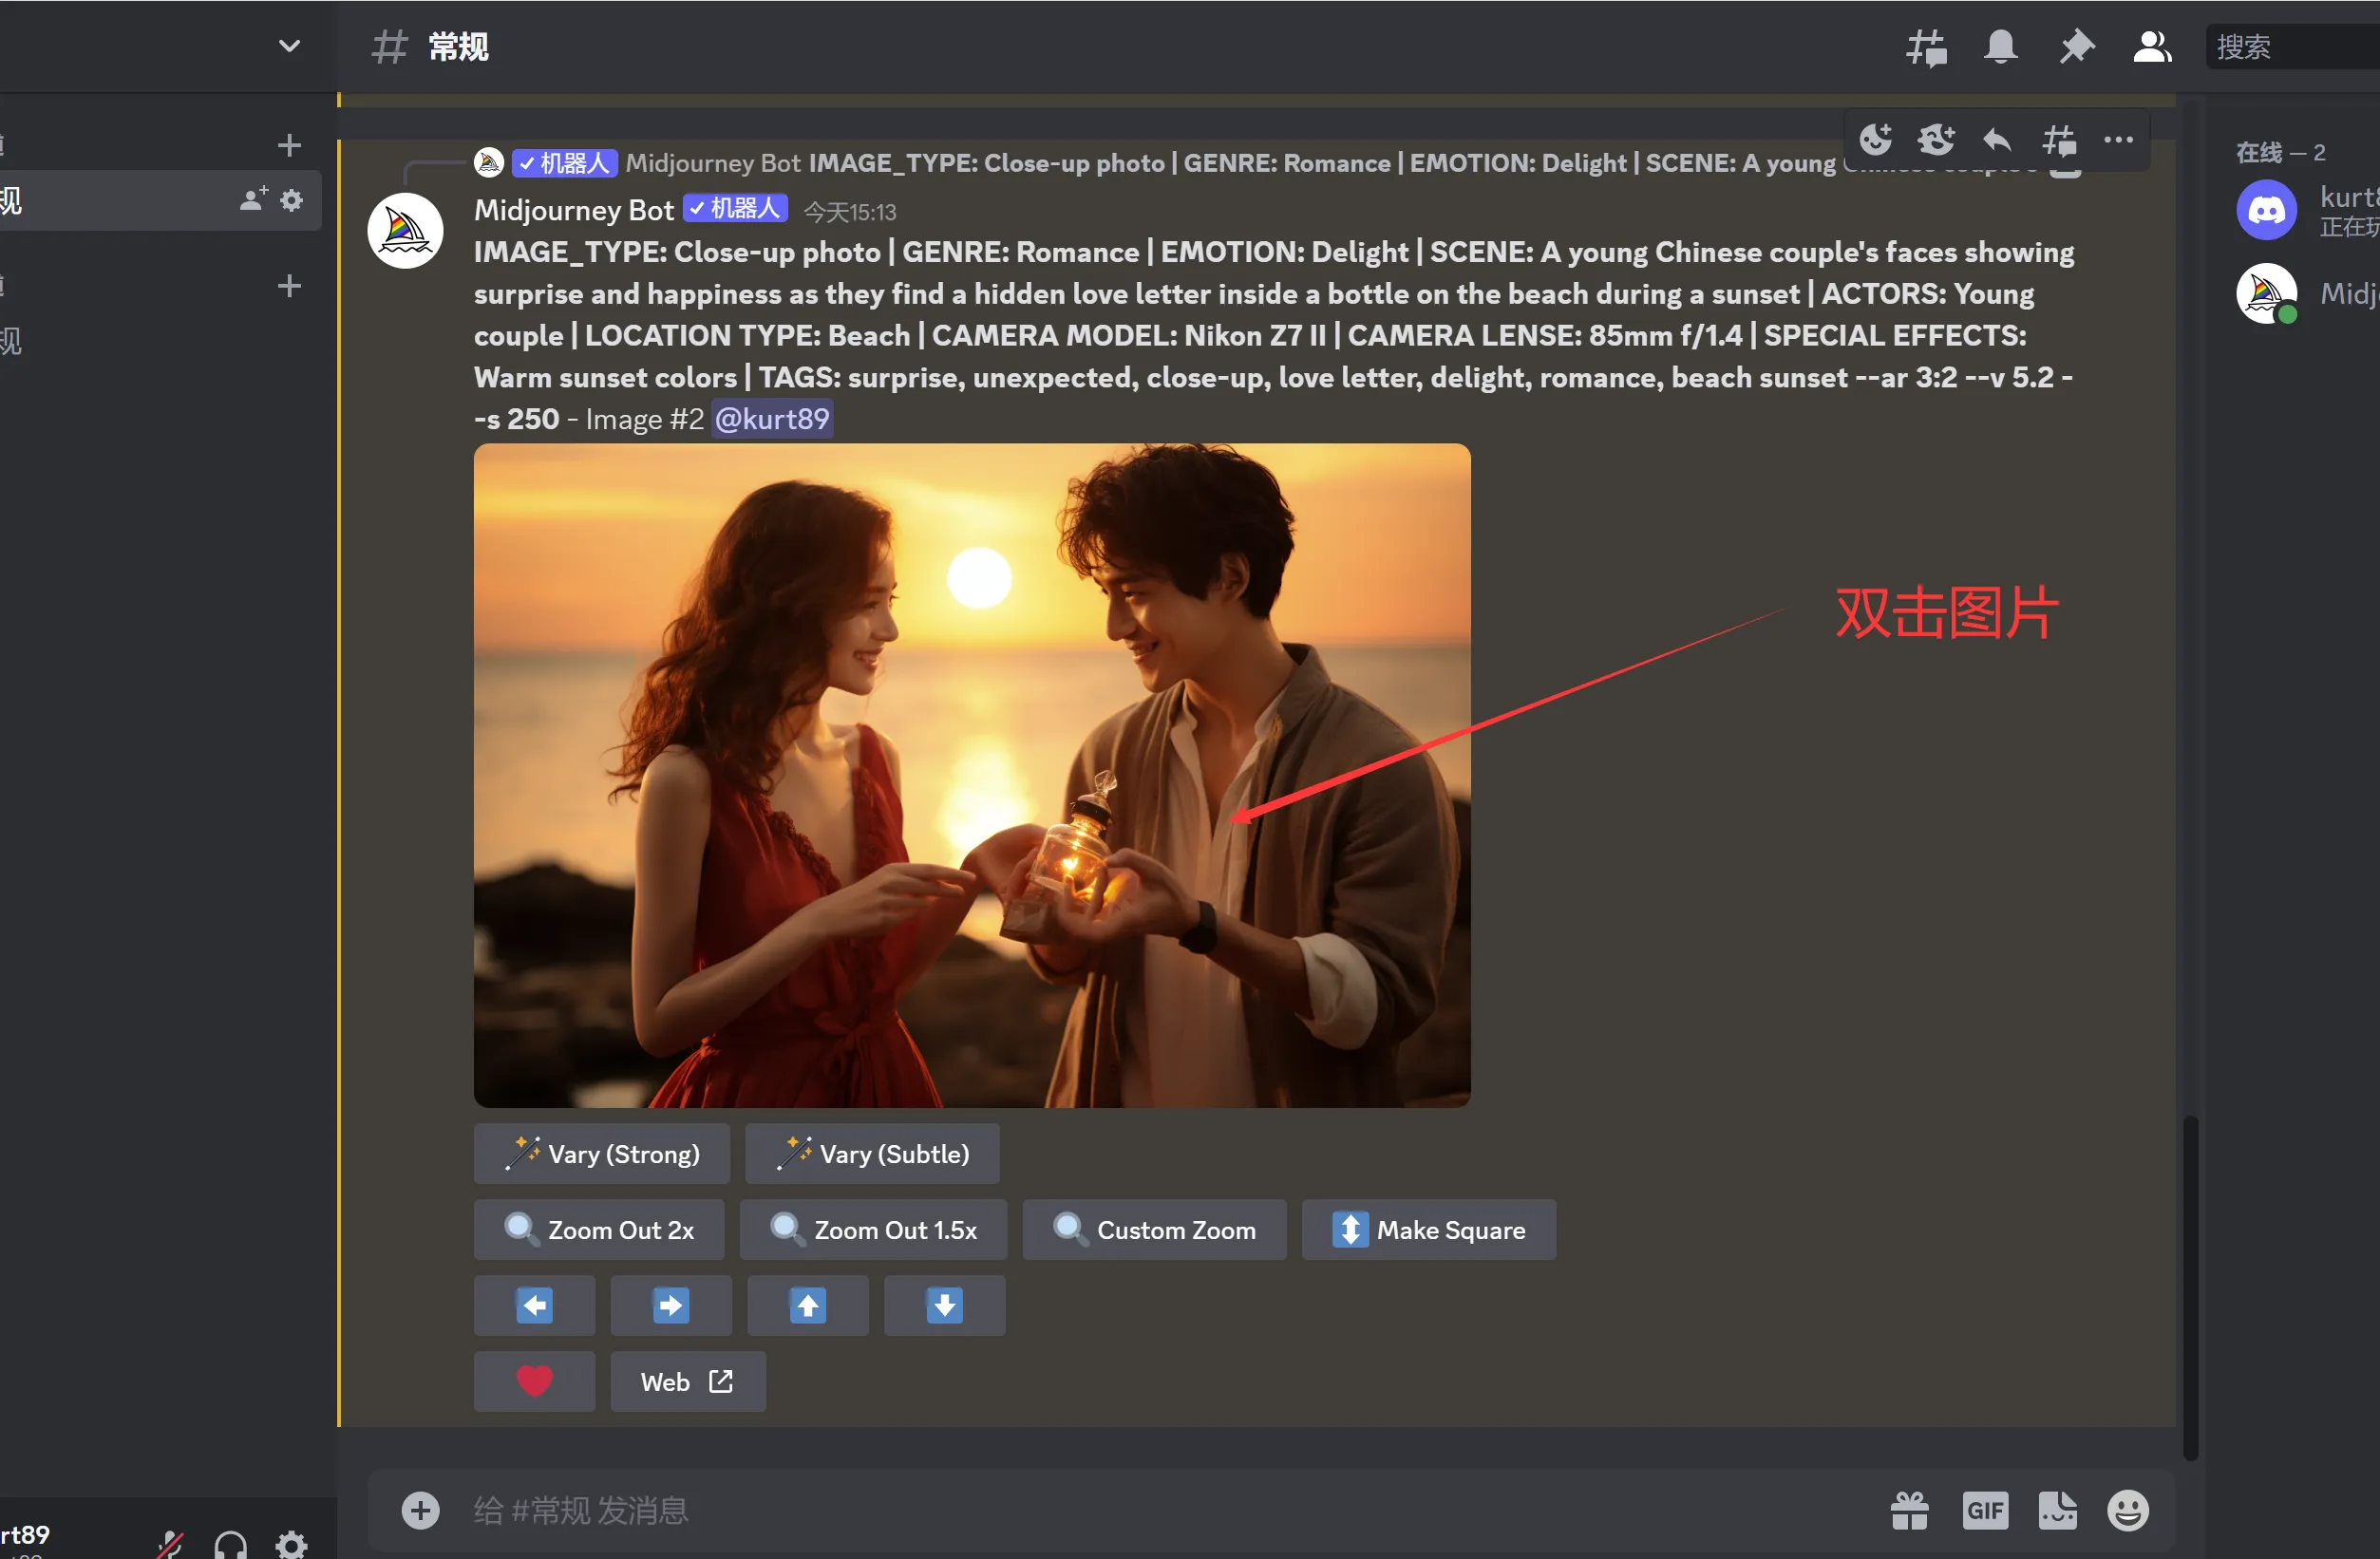The width and height of the screenshot is (2380, 1559).
Task: Open GIF picker
Action: [x=1984, y=1510]
